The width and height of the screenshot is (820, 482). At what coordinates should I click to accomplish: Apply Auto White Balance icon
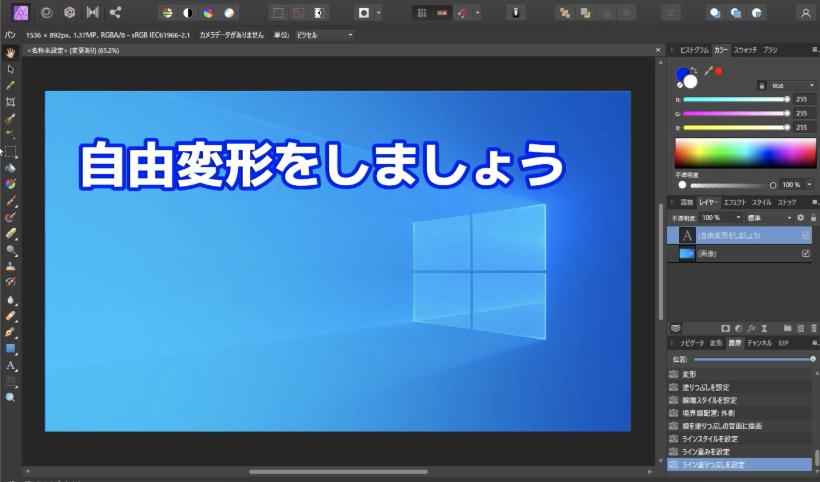(229, 13)
